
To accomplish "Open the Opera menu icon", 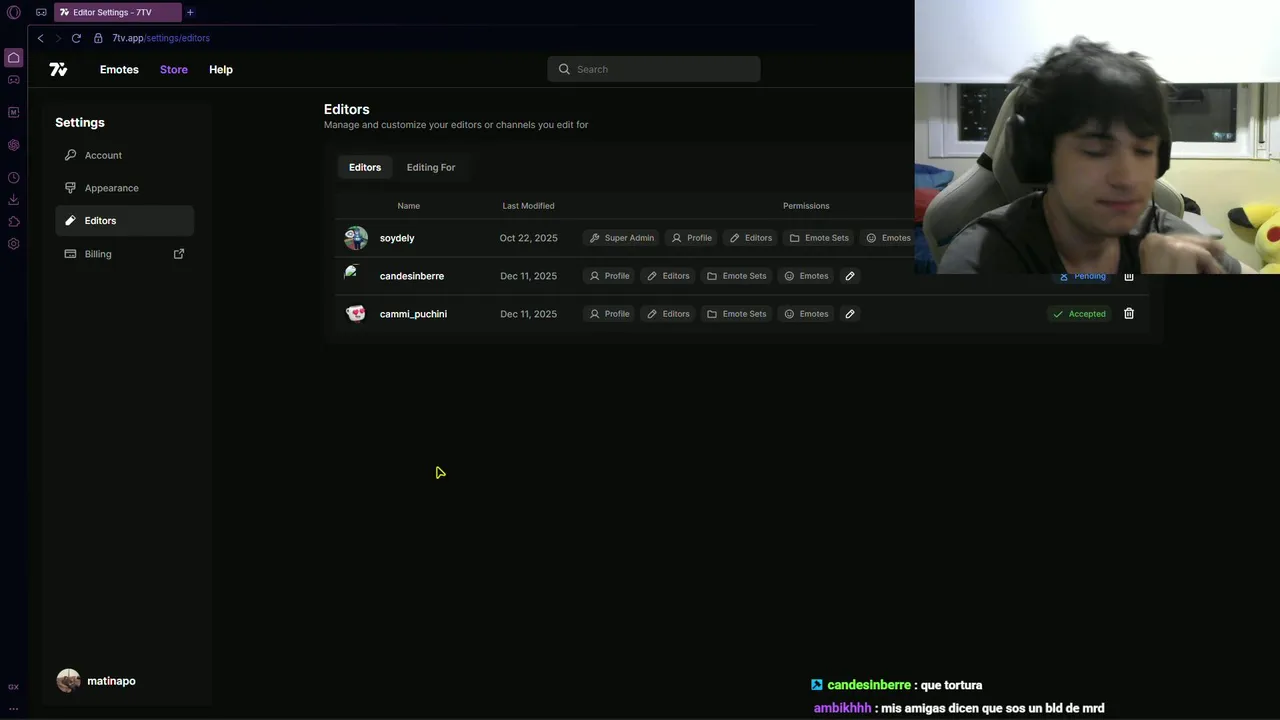I will (x=14, y=13).
